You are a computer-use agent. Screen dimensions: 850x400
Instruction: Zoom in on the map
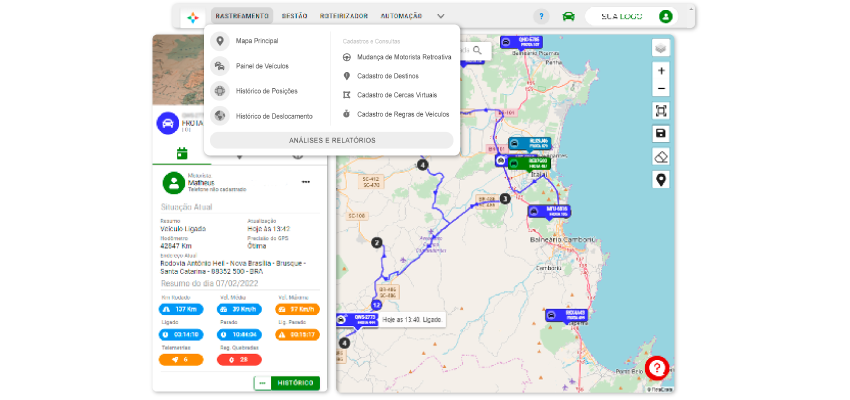coord(660,71)
